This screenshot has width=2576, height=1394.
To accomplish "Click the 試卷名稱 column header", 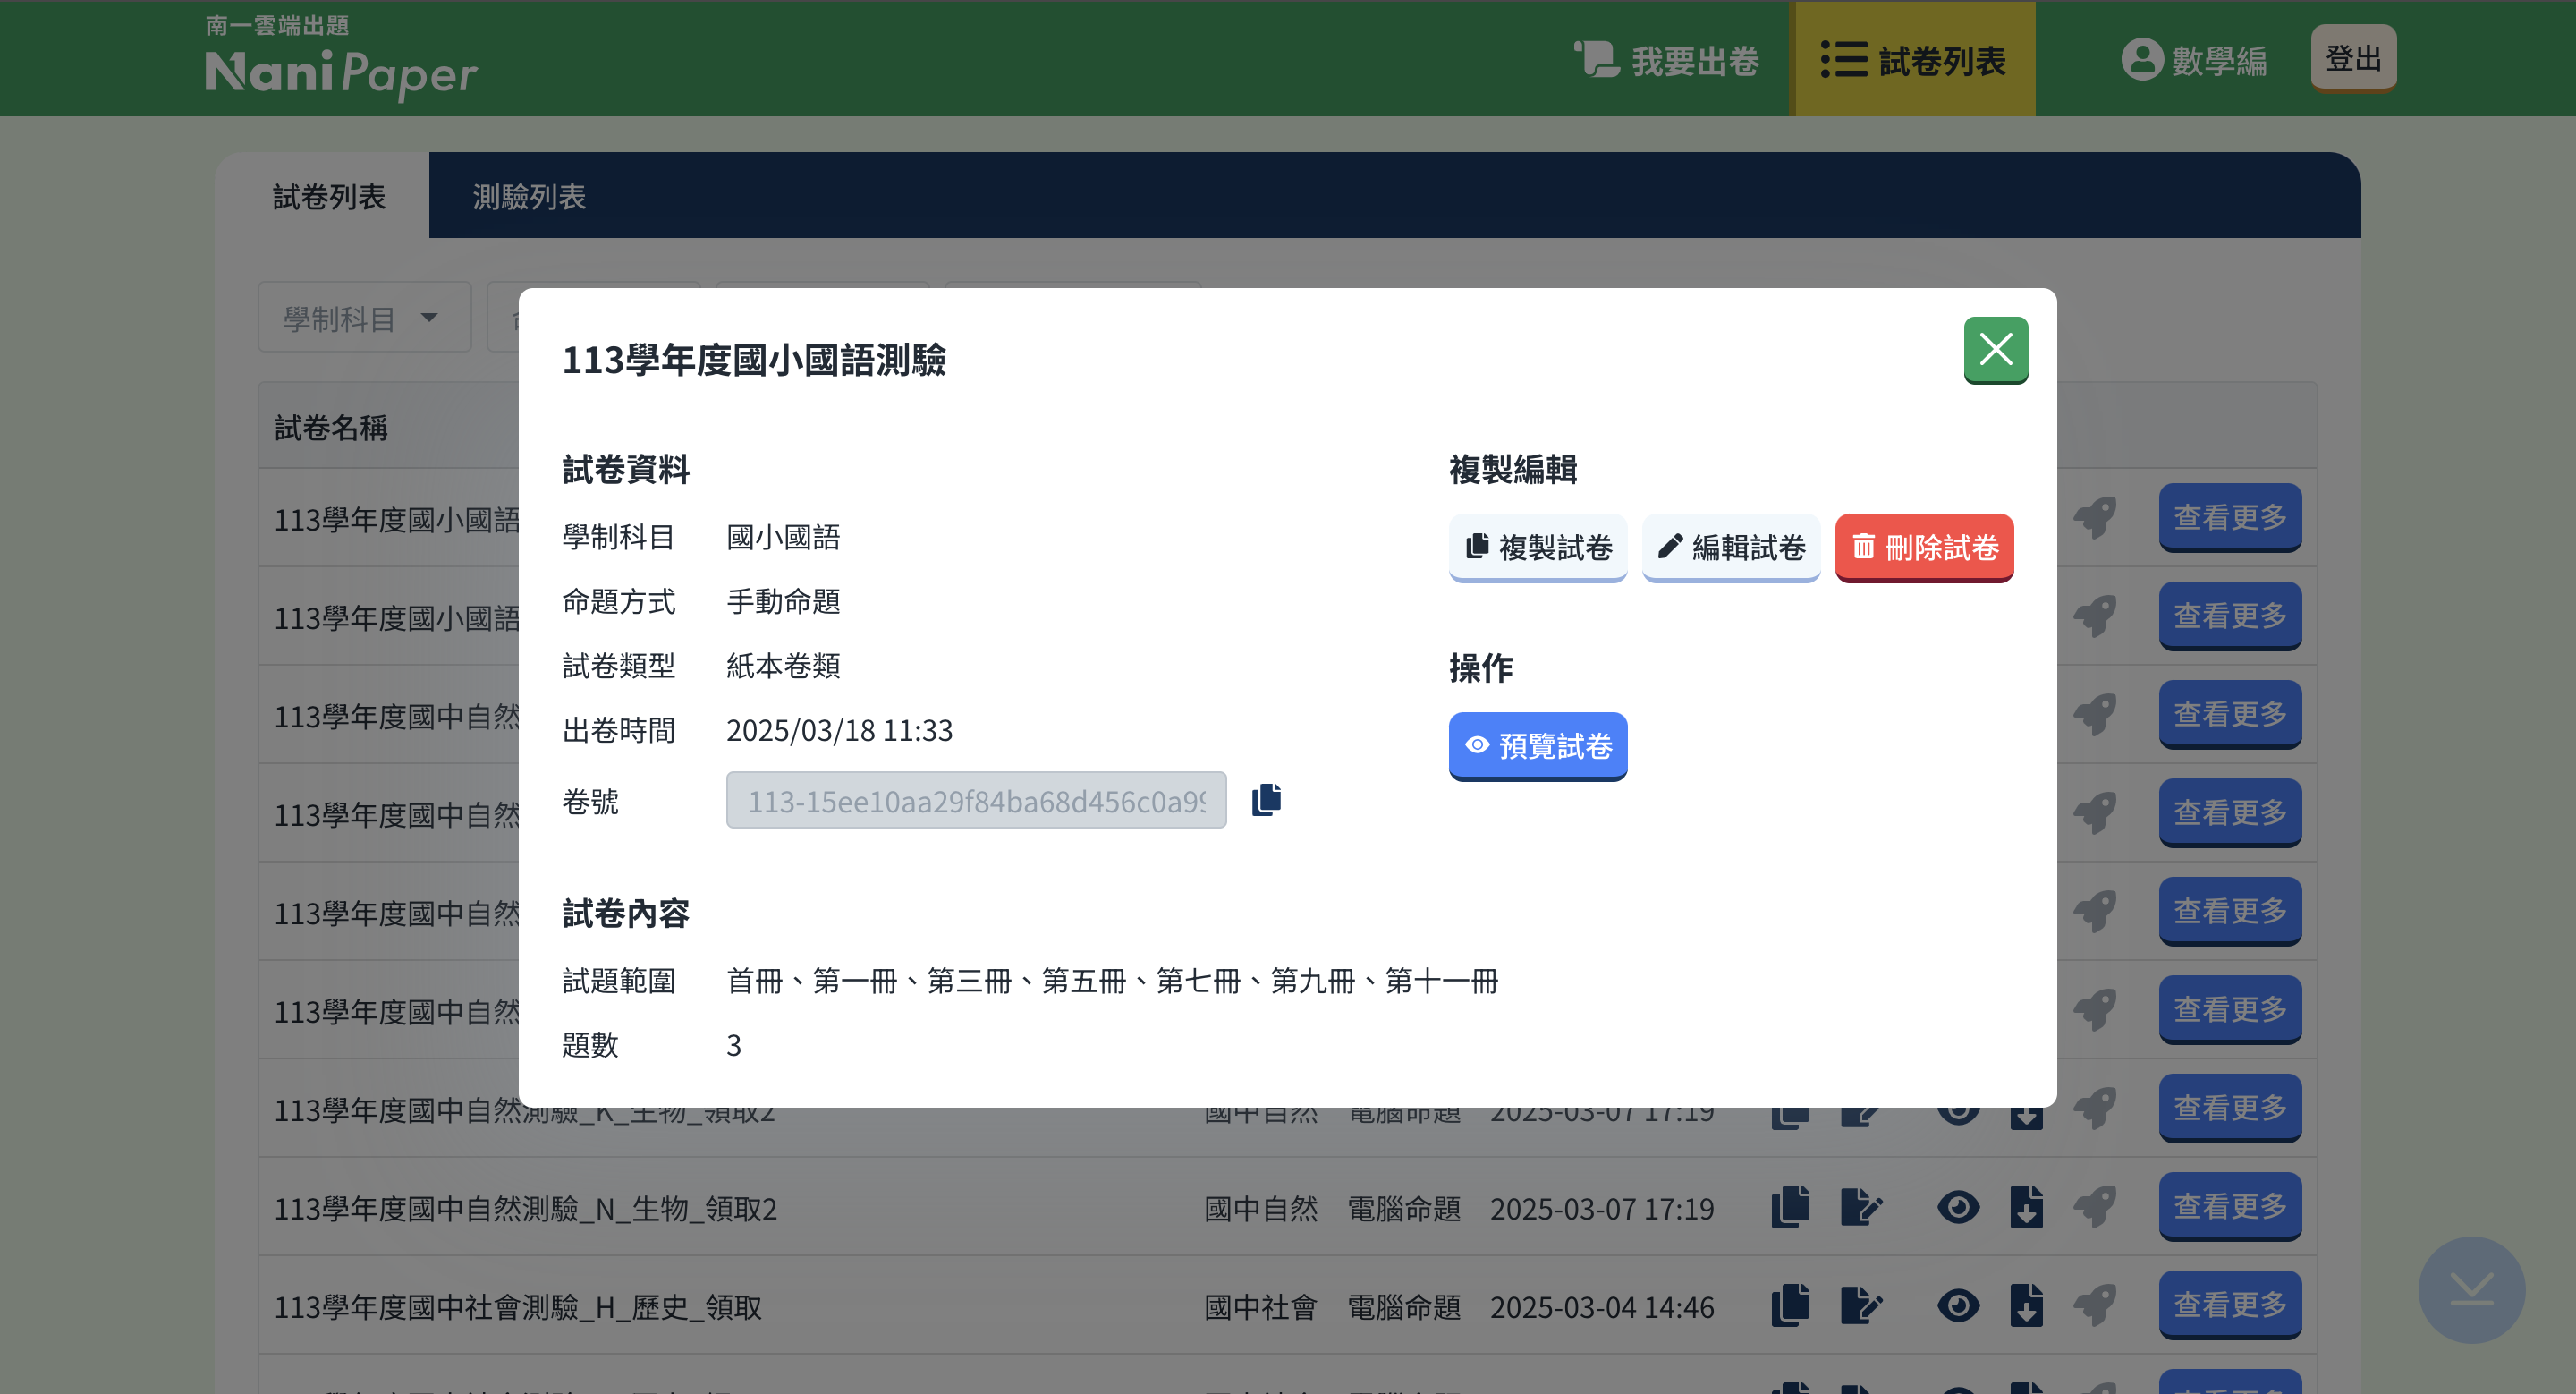I will pyautogui.click(x=331, y=428).
